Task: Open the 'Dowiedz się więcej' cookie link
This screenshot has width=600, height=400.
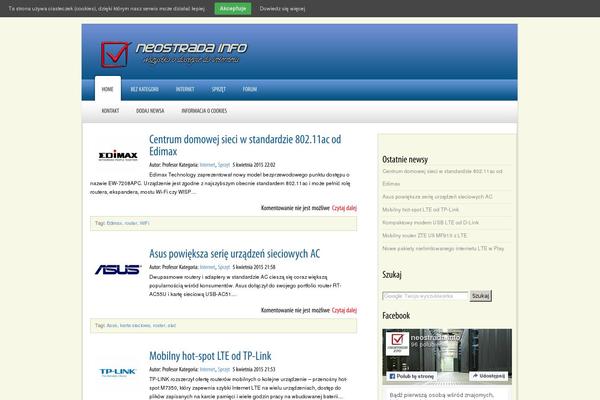Action: coord(282,8)
